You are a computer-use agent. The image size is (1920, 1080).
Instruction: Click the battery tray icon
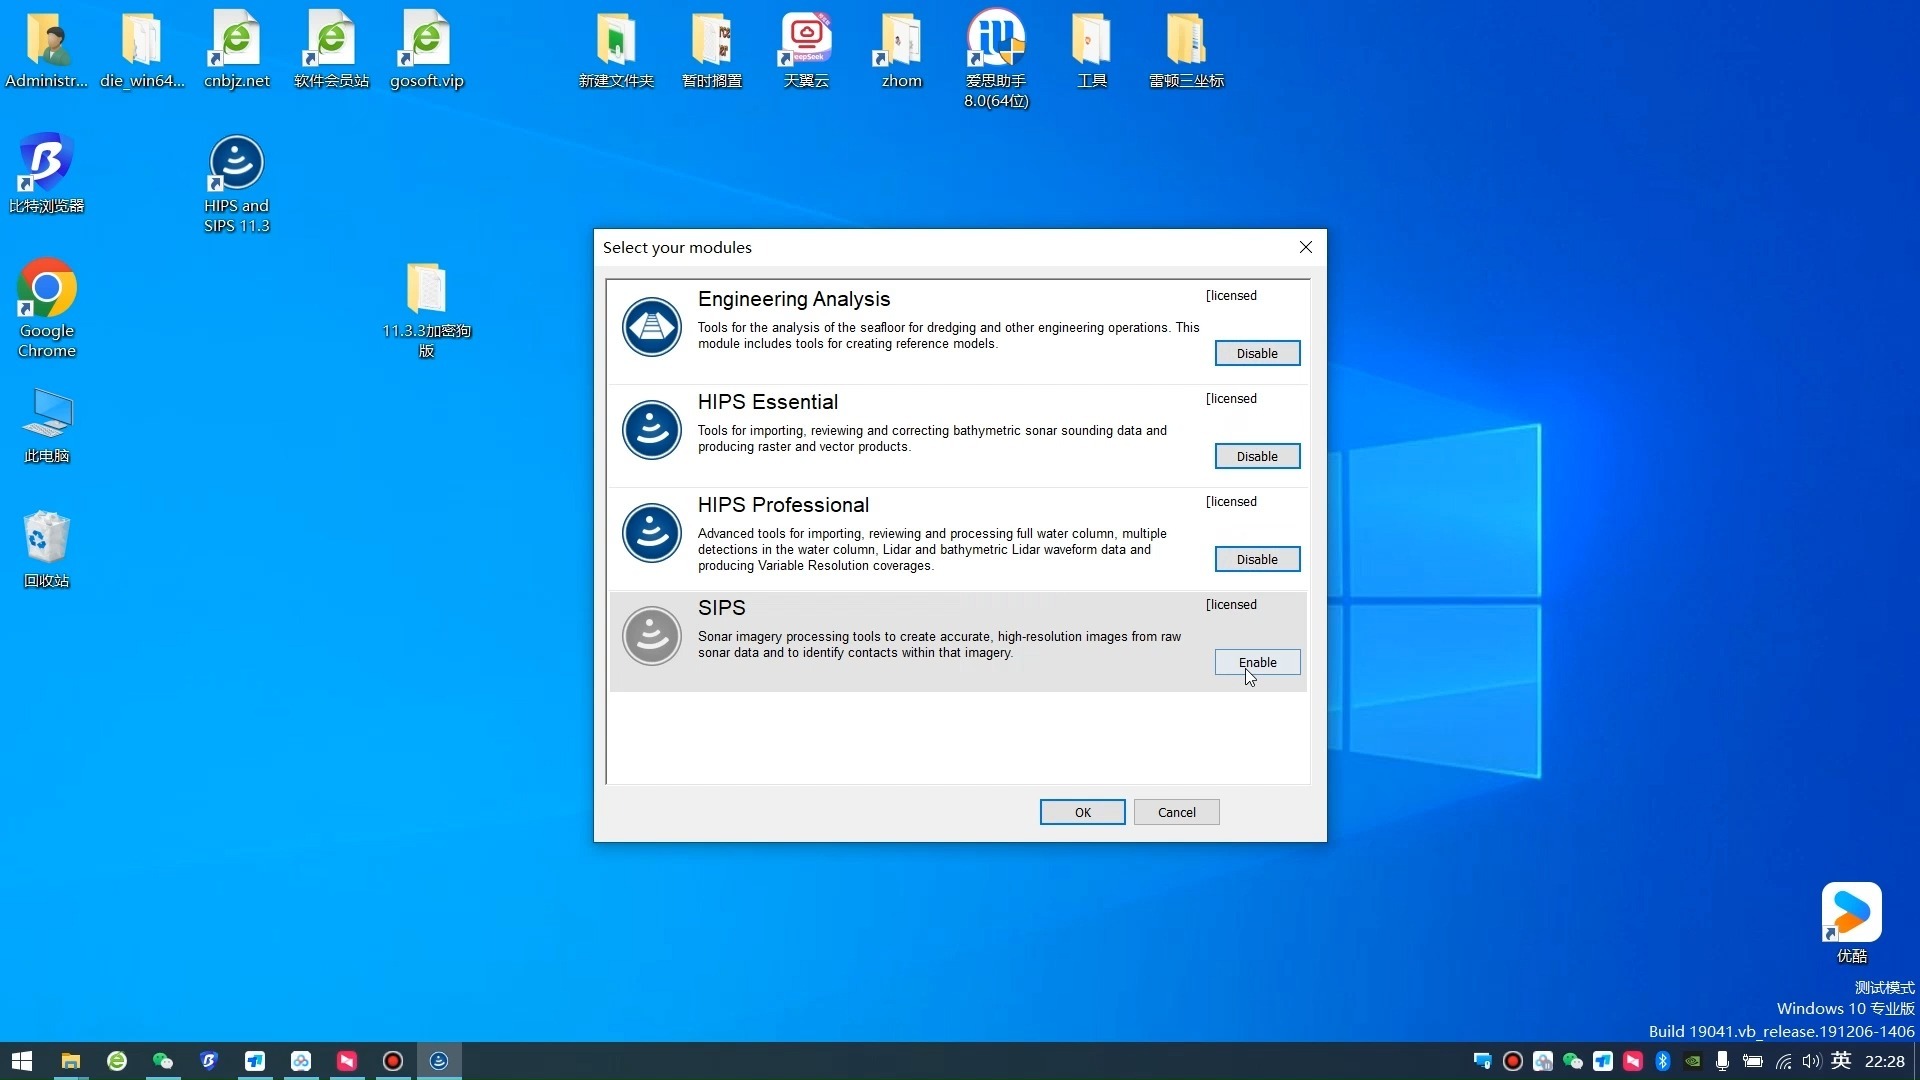(x=1753, y=1061)
